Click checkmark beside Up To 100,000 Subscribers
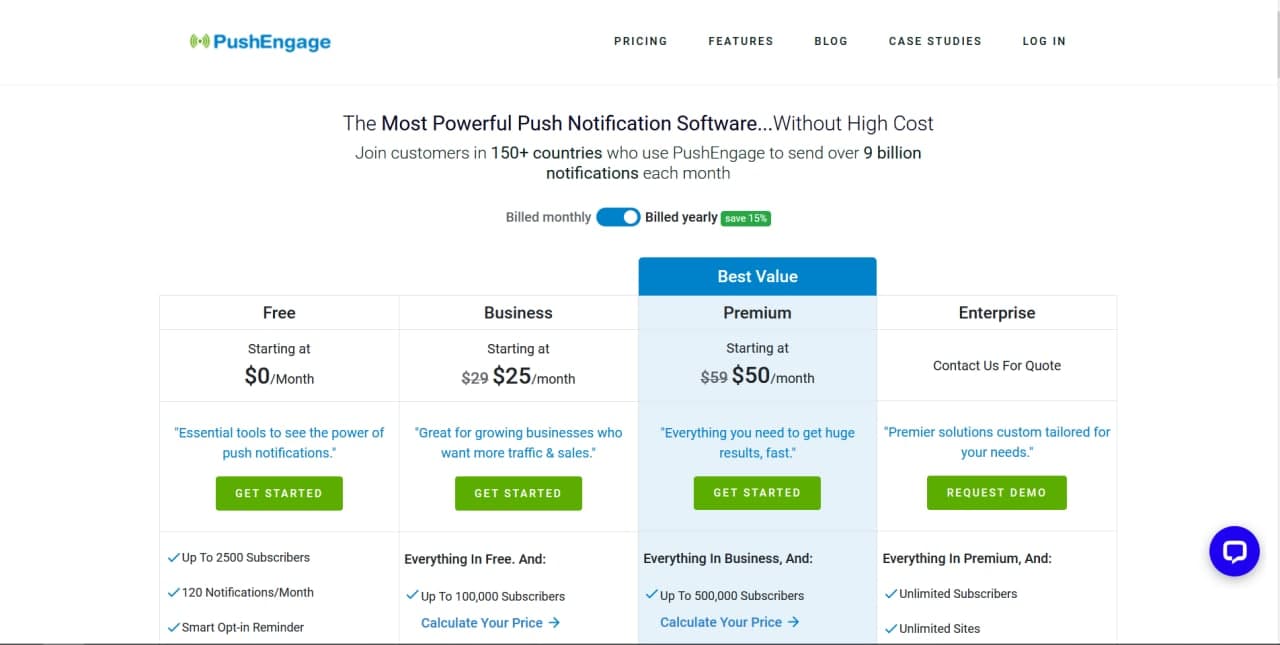This screenshot has height=645, width=1280. point(412,595)
